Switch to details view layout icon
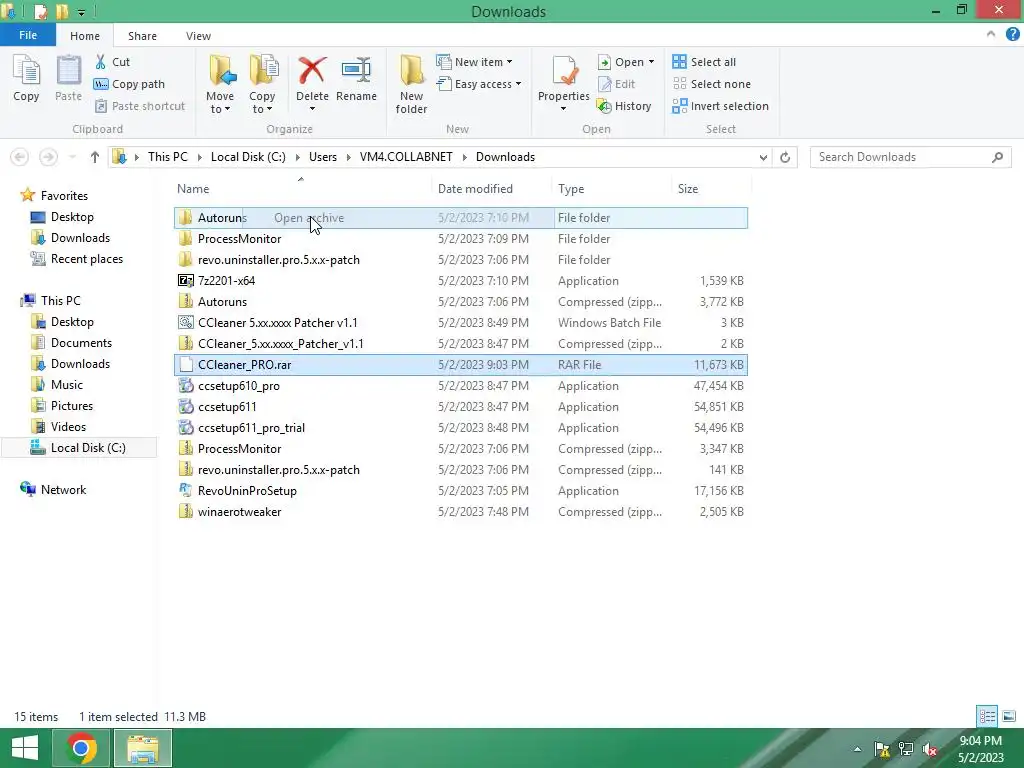 coord(987,716)
